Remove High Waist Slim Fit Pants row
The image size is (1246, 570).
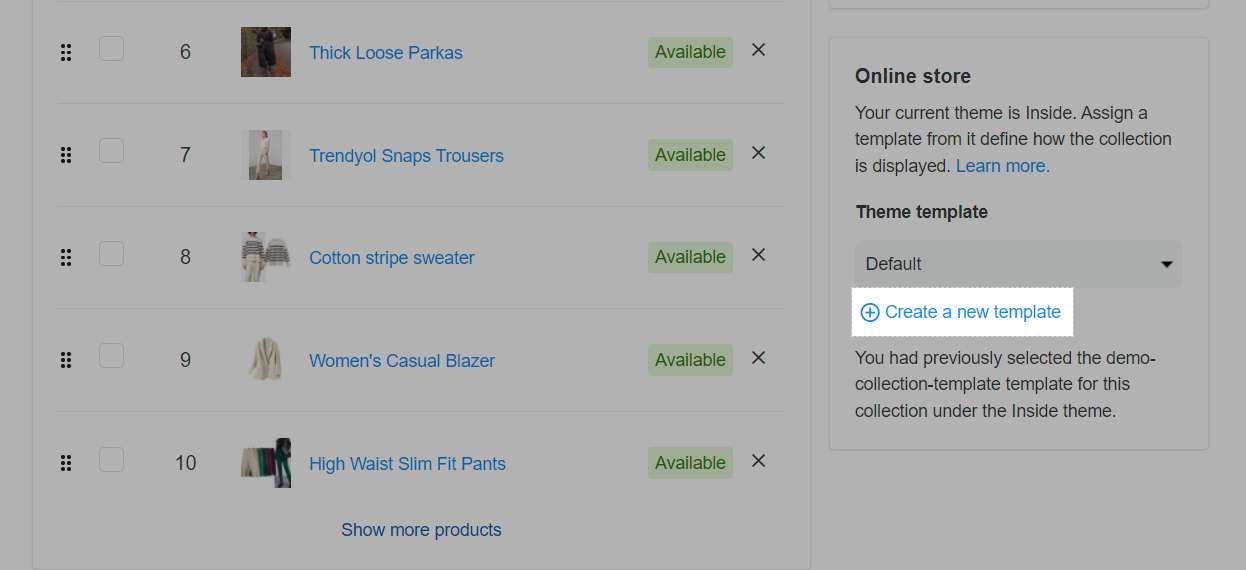(758, 461)
